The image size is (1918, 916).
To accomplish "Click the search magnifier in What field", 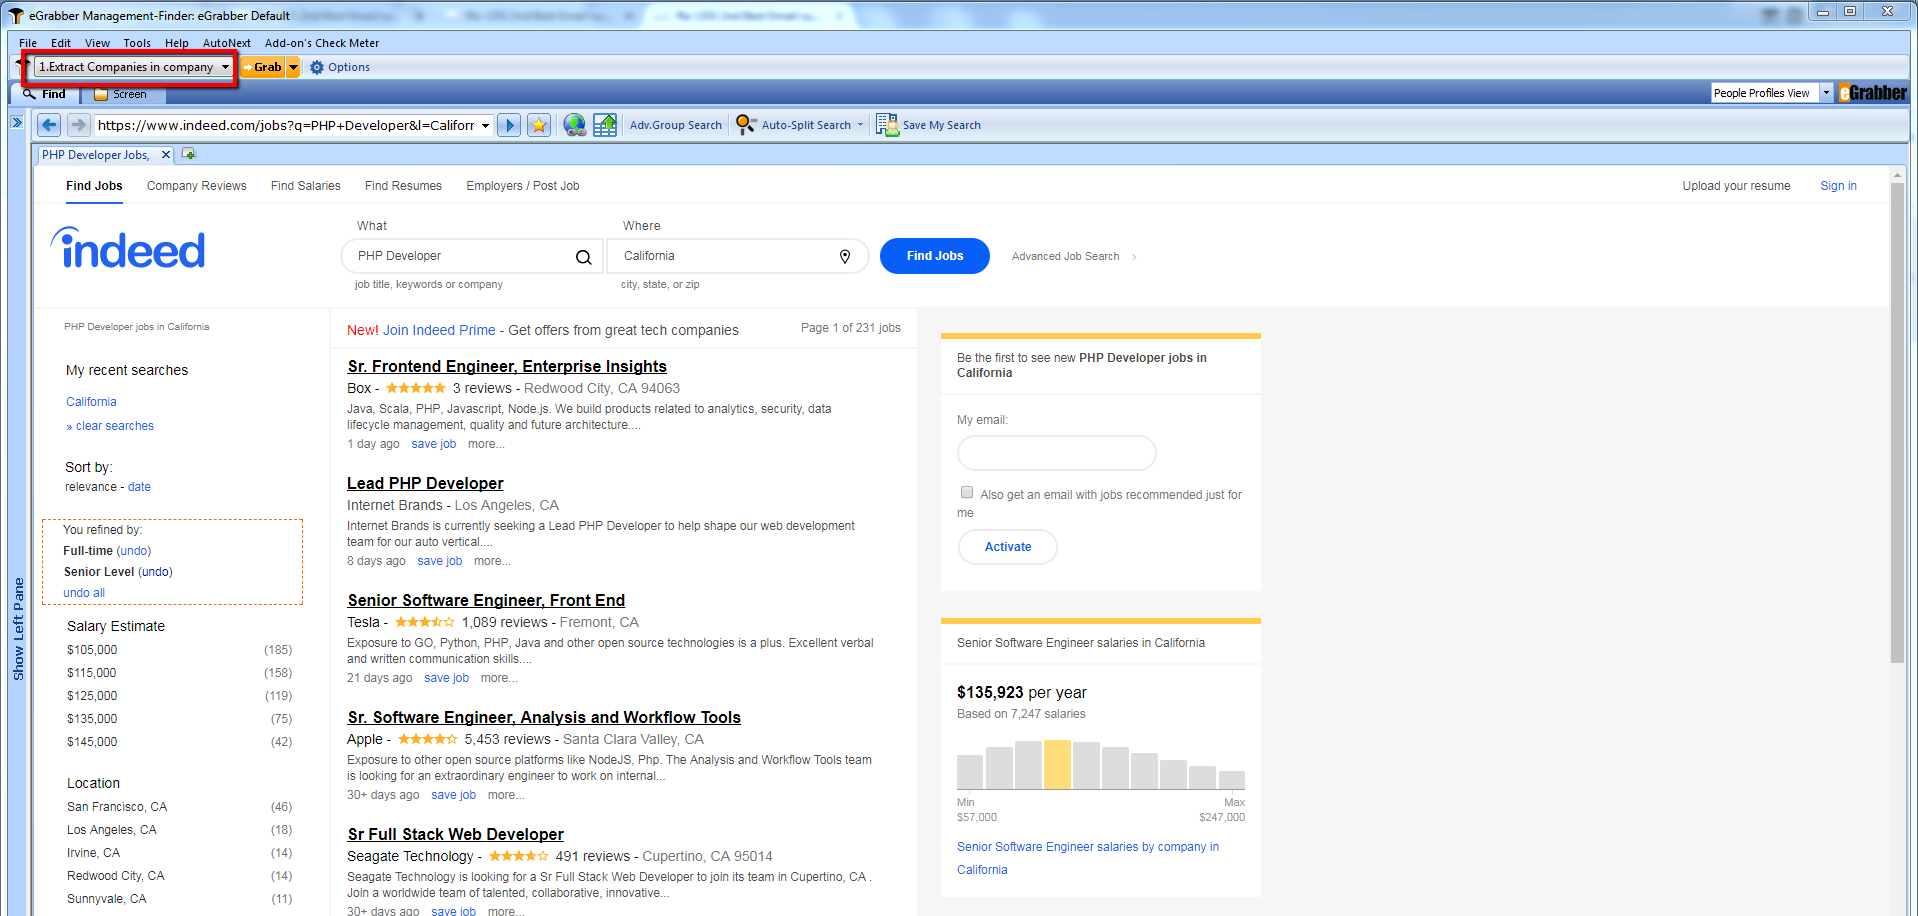I will point(584,257).
